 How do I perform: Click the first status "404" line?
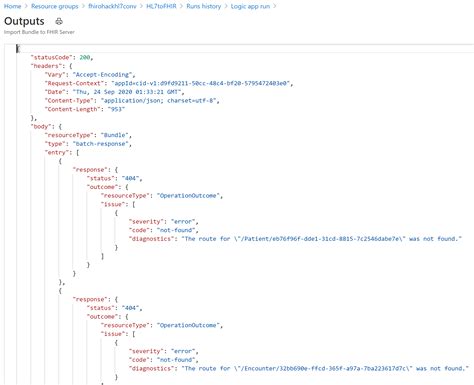tap(114, 179)
